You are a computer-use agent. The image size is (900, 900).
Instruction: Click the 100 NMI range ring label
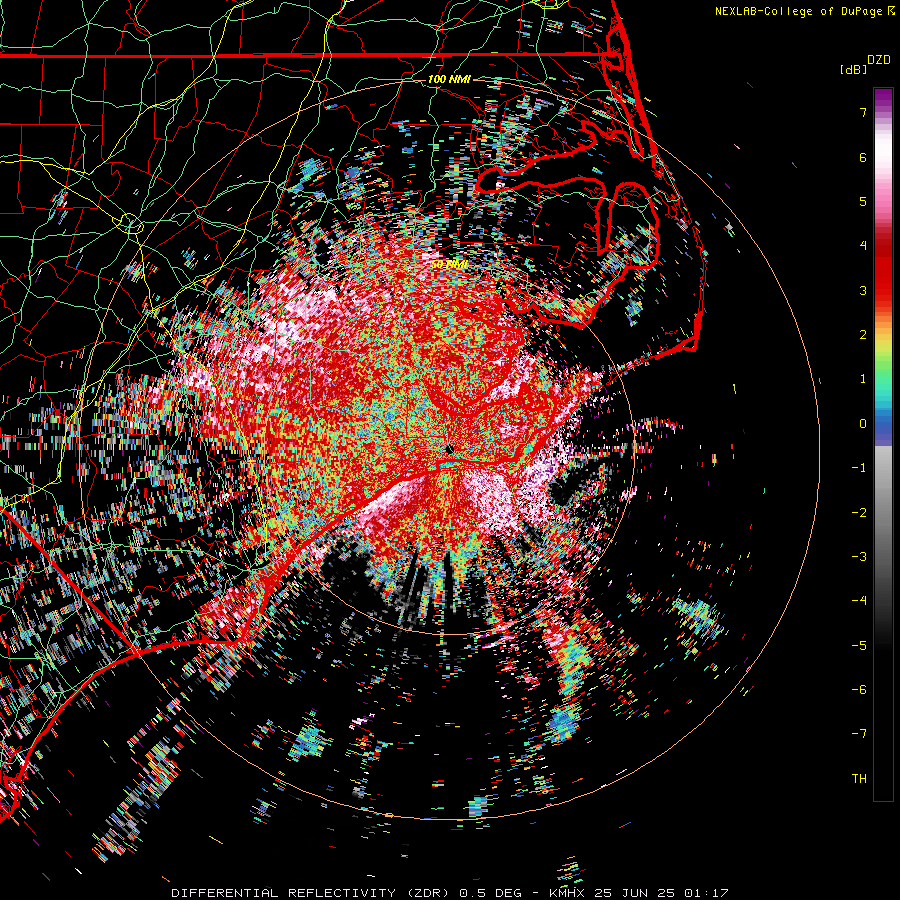click(x=449, y=79)
